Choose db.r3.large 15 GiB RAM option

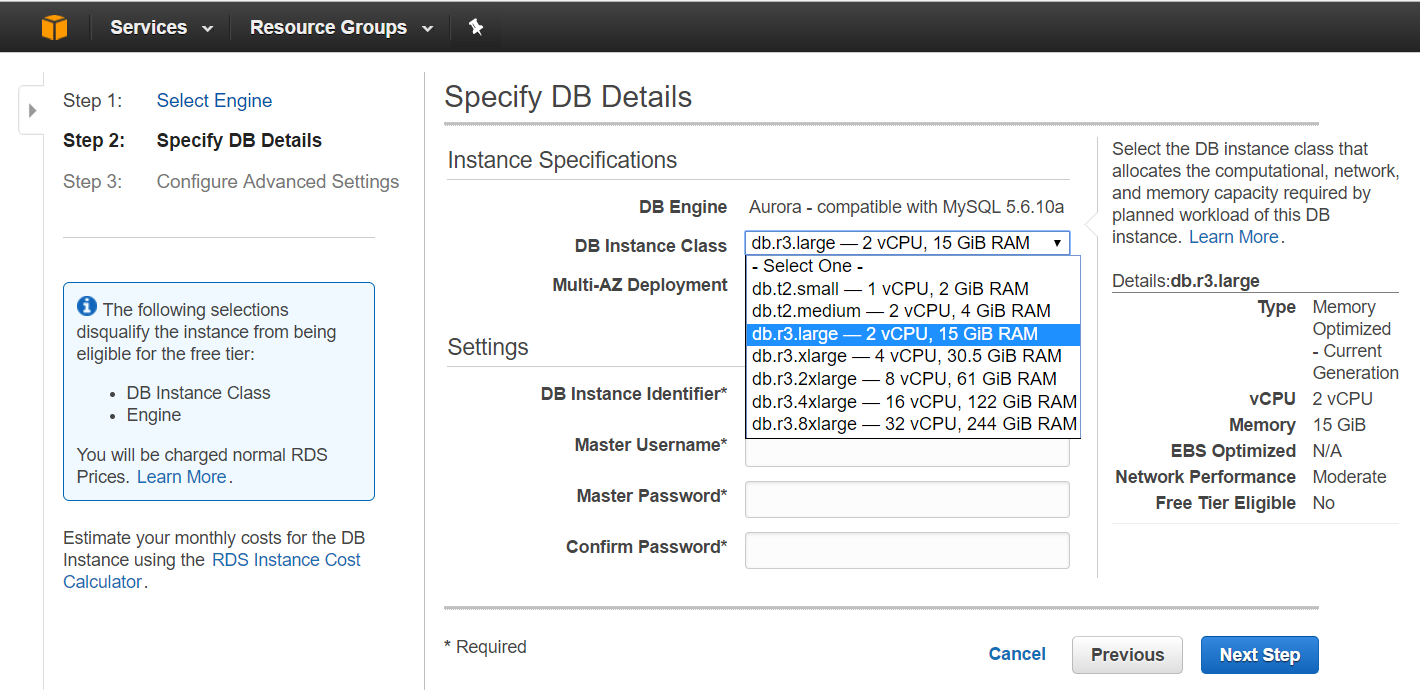point(913,334)
